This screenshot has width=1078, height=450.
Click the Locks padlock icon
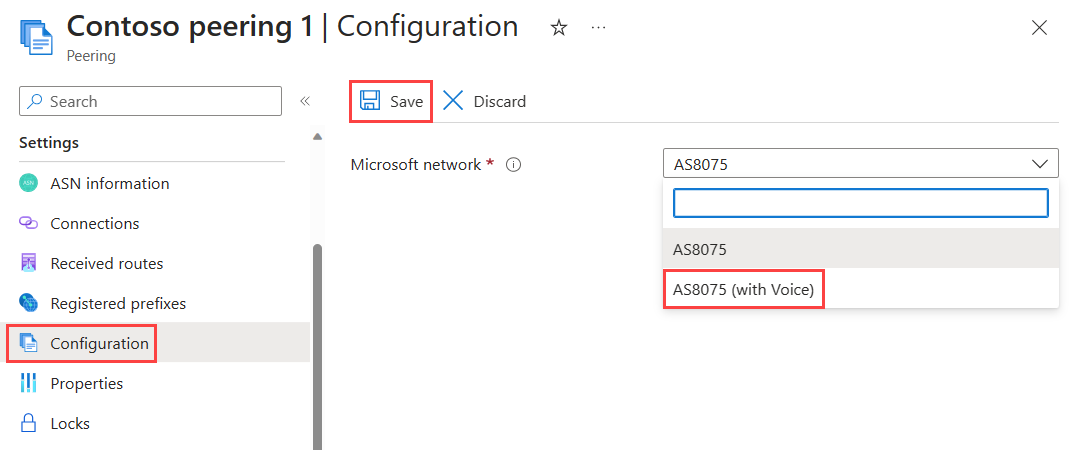(28, 423)
